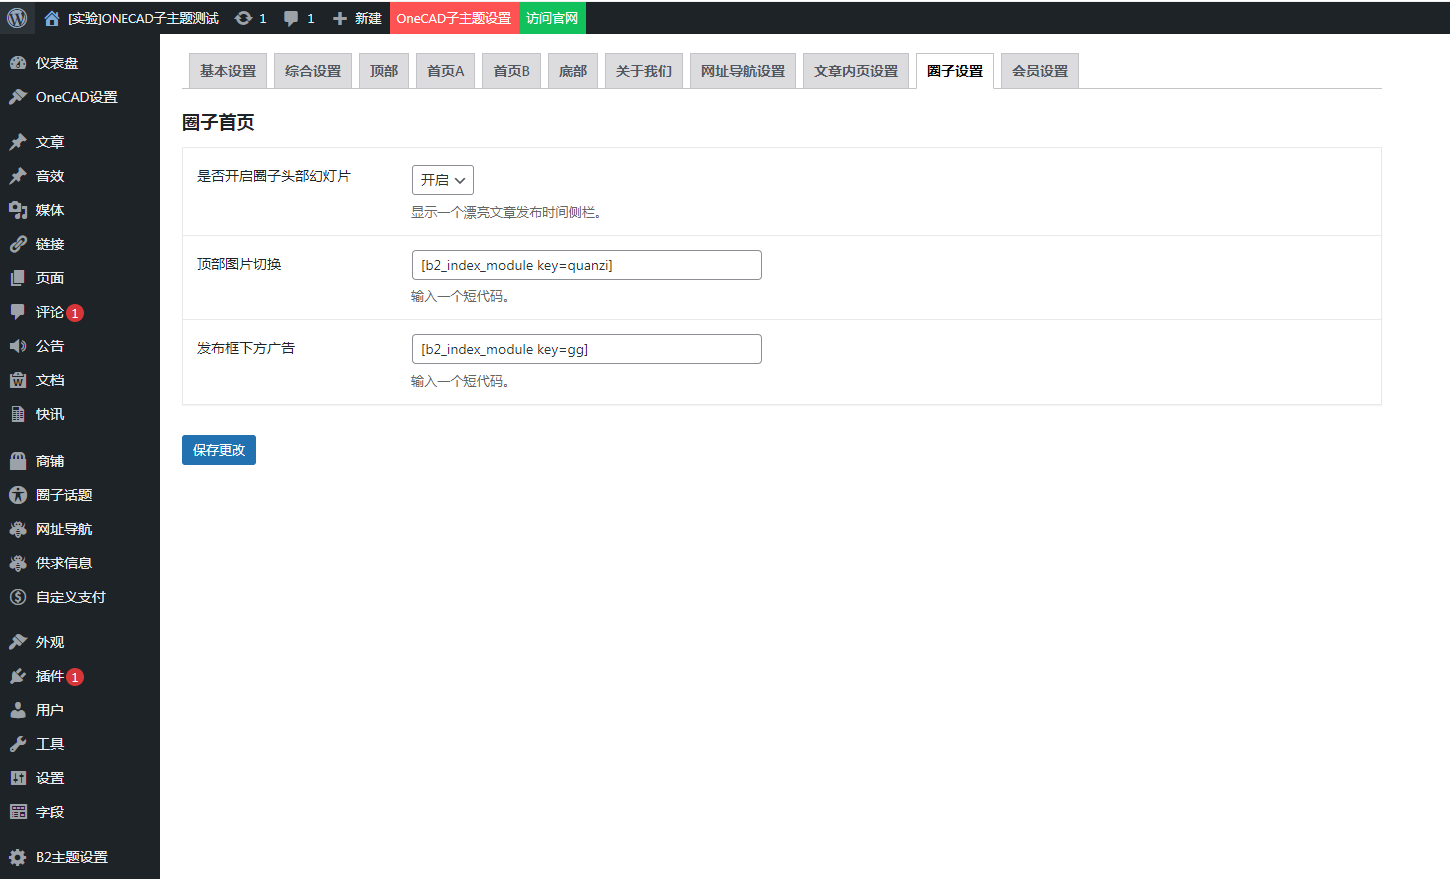Image resolution: width=1450 pixels, height=879 pixels.
Task: Click the 是否开启圈子头部幻灯片 label
Action: [274, 176]
